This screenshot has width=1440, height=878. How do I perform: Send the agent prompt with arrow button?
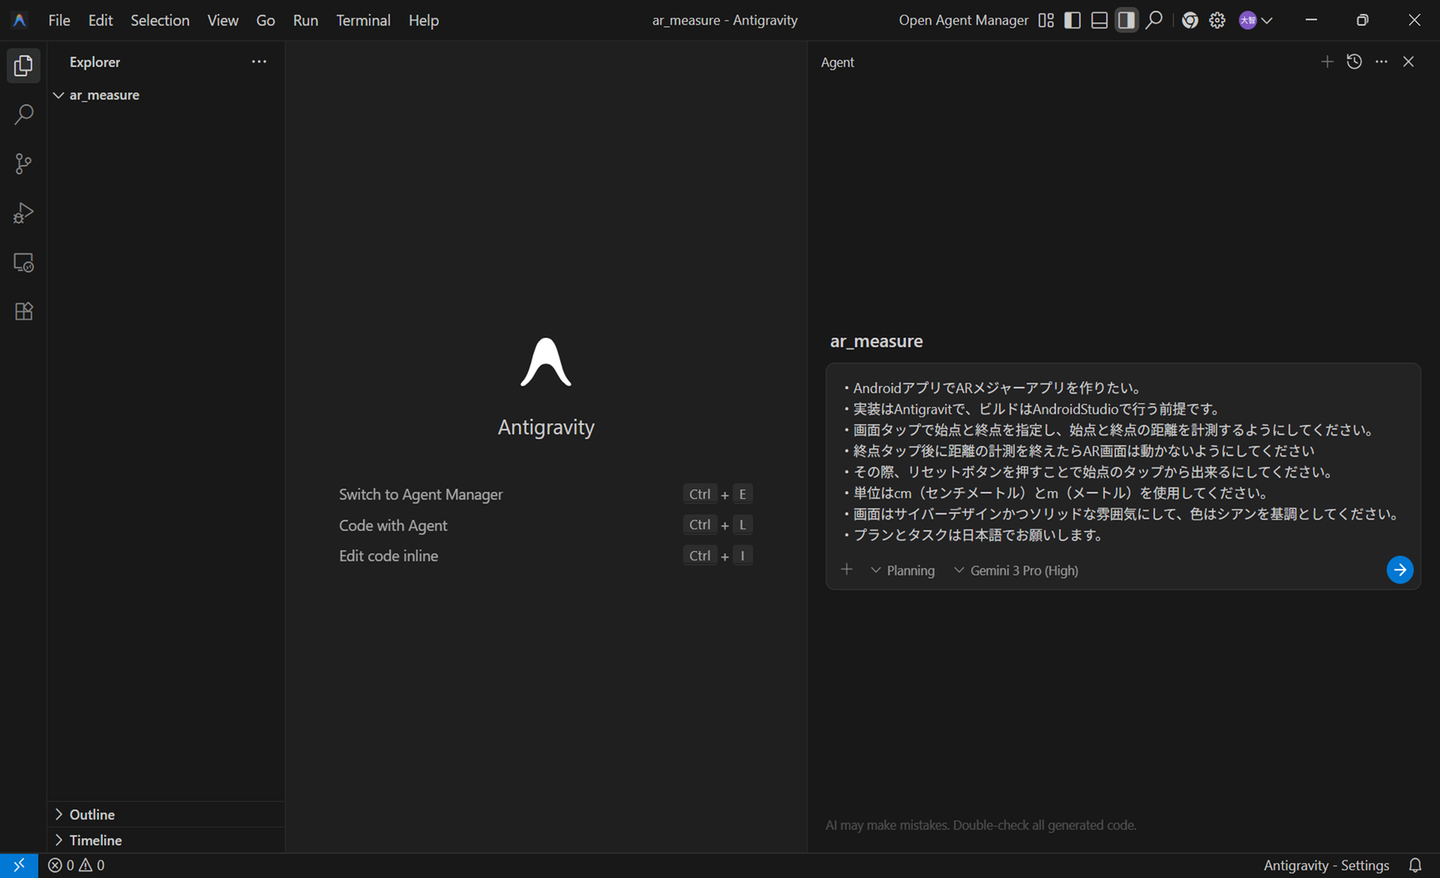click(x=1399, y=570)
